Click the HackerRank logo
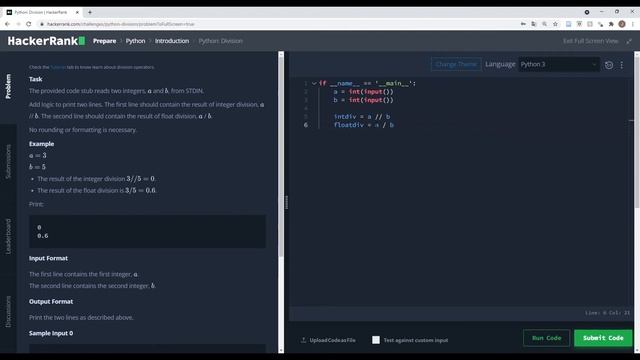 (46, 41)
